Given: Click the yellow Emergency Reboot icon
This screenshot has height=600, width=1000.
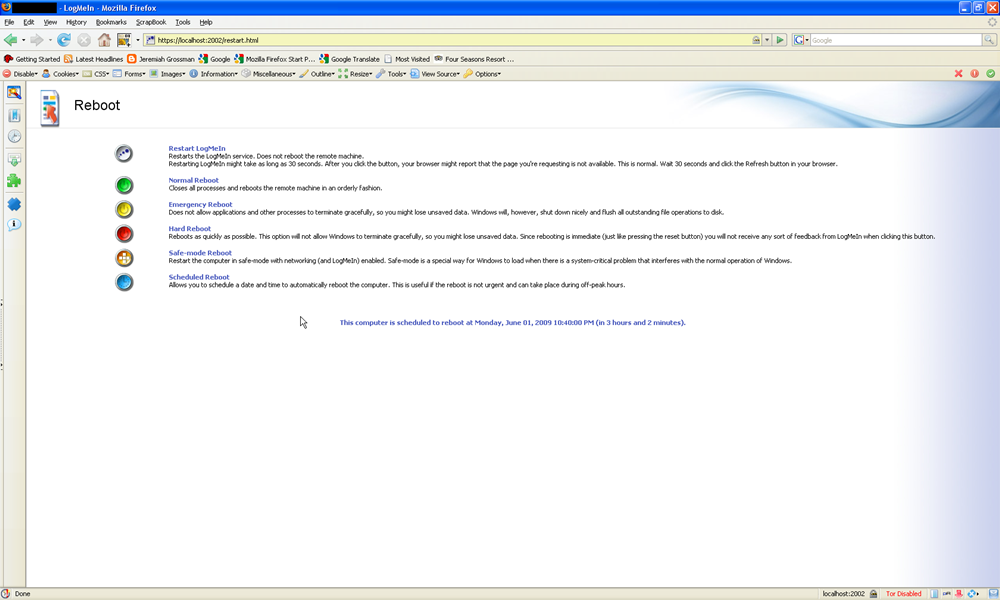Looking at the screenshot, I should pos(124,209).
